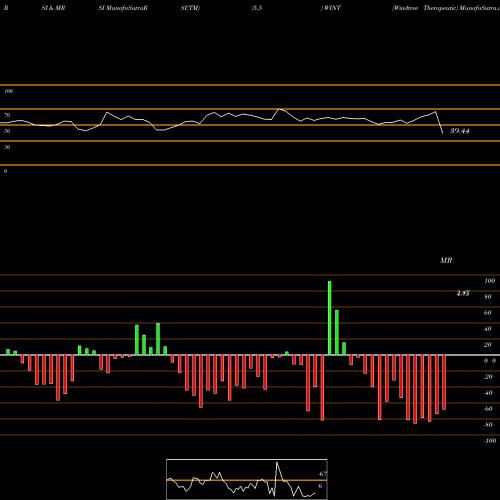Click the 30 level label on the RSI axis
The image size is (500, 500).
click(x=7, y=147)
